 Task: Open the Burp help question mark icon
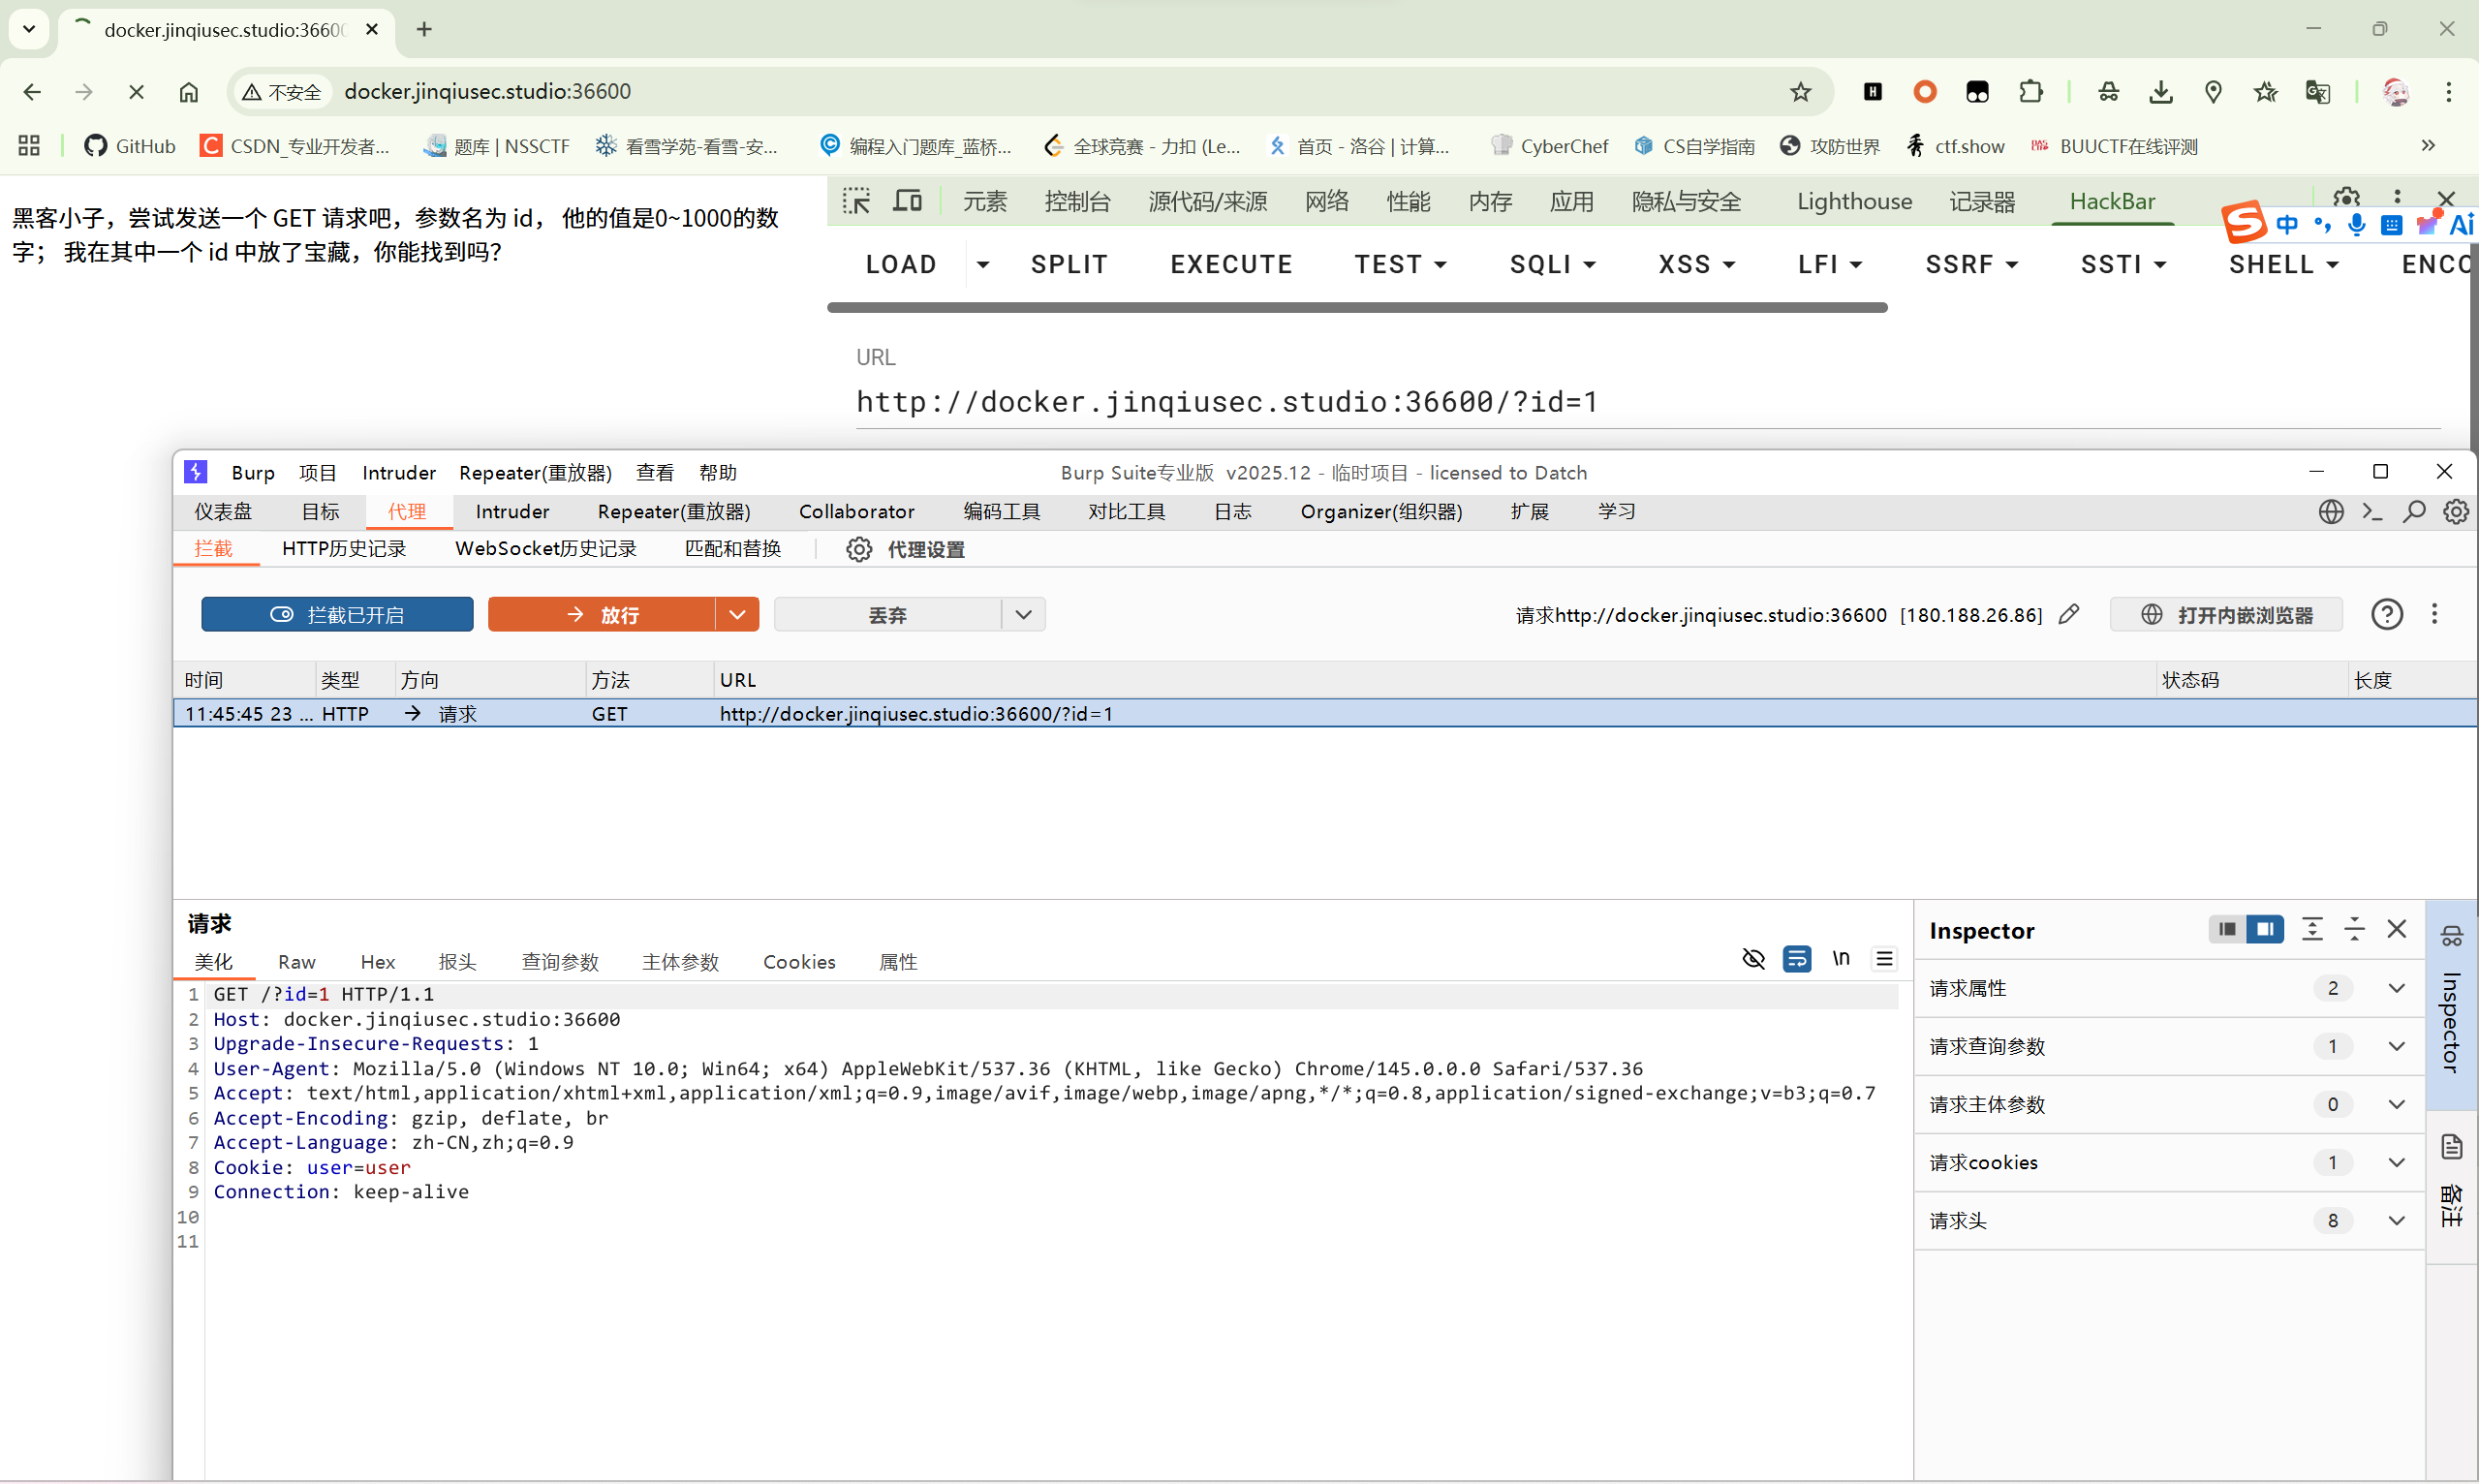coord(2386,614)
